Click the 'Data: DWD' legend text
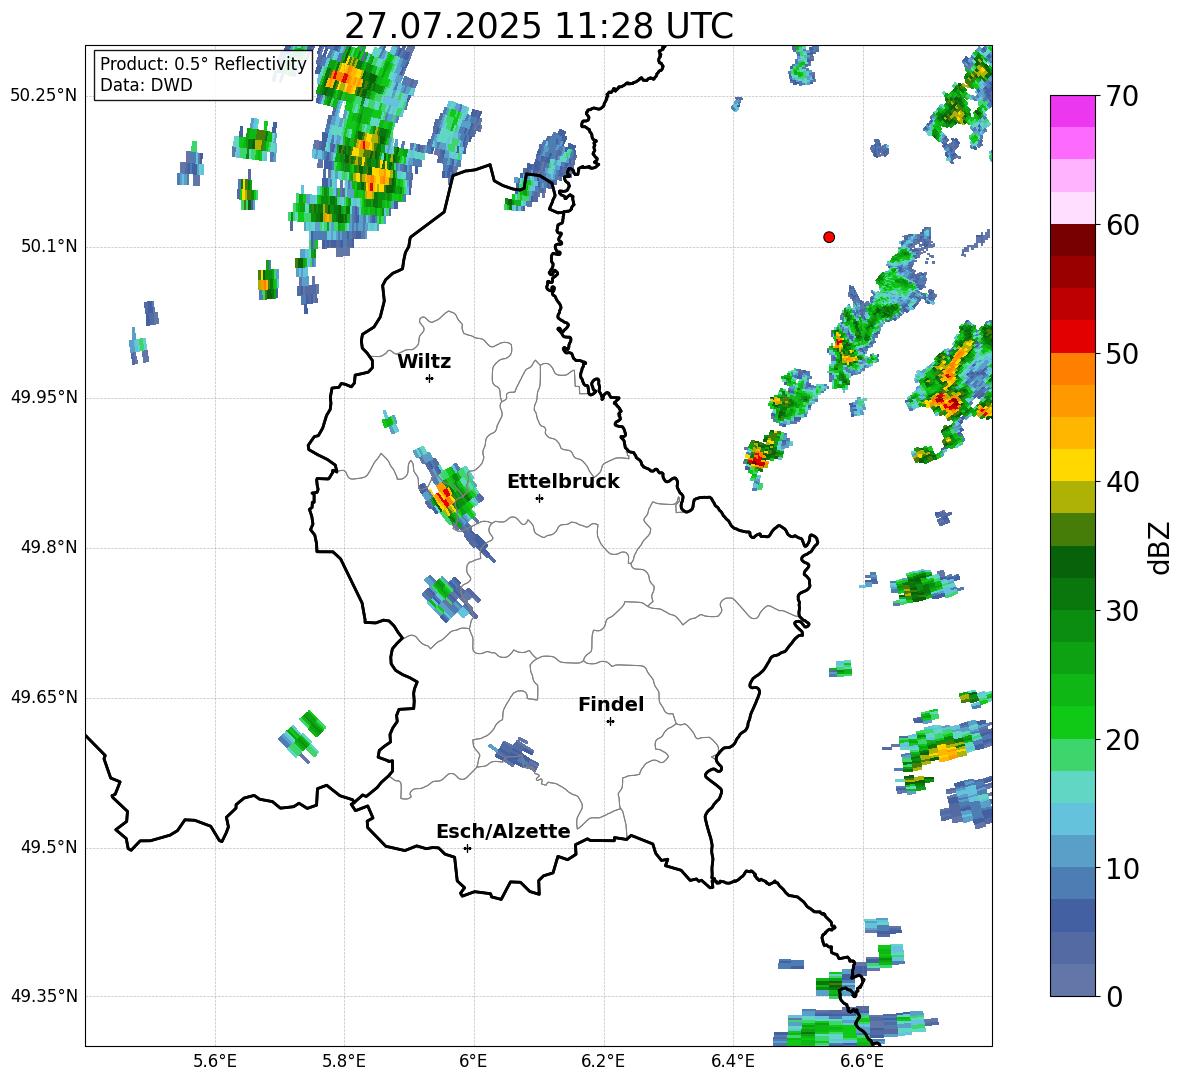This screenshot has height=1081, width=1184. point(146,85)
